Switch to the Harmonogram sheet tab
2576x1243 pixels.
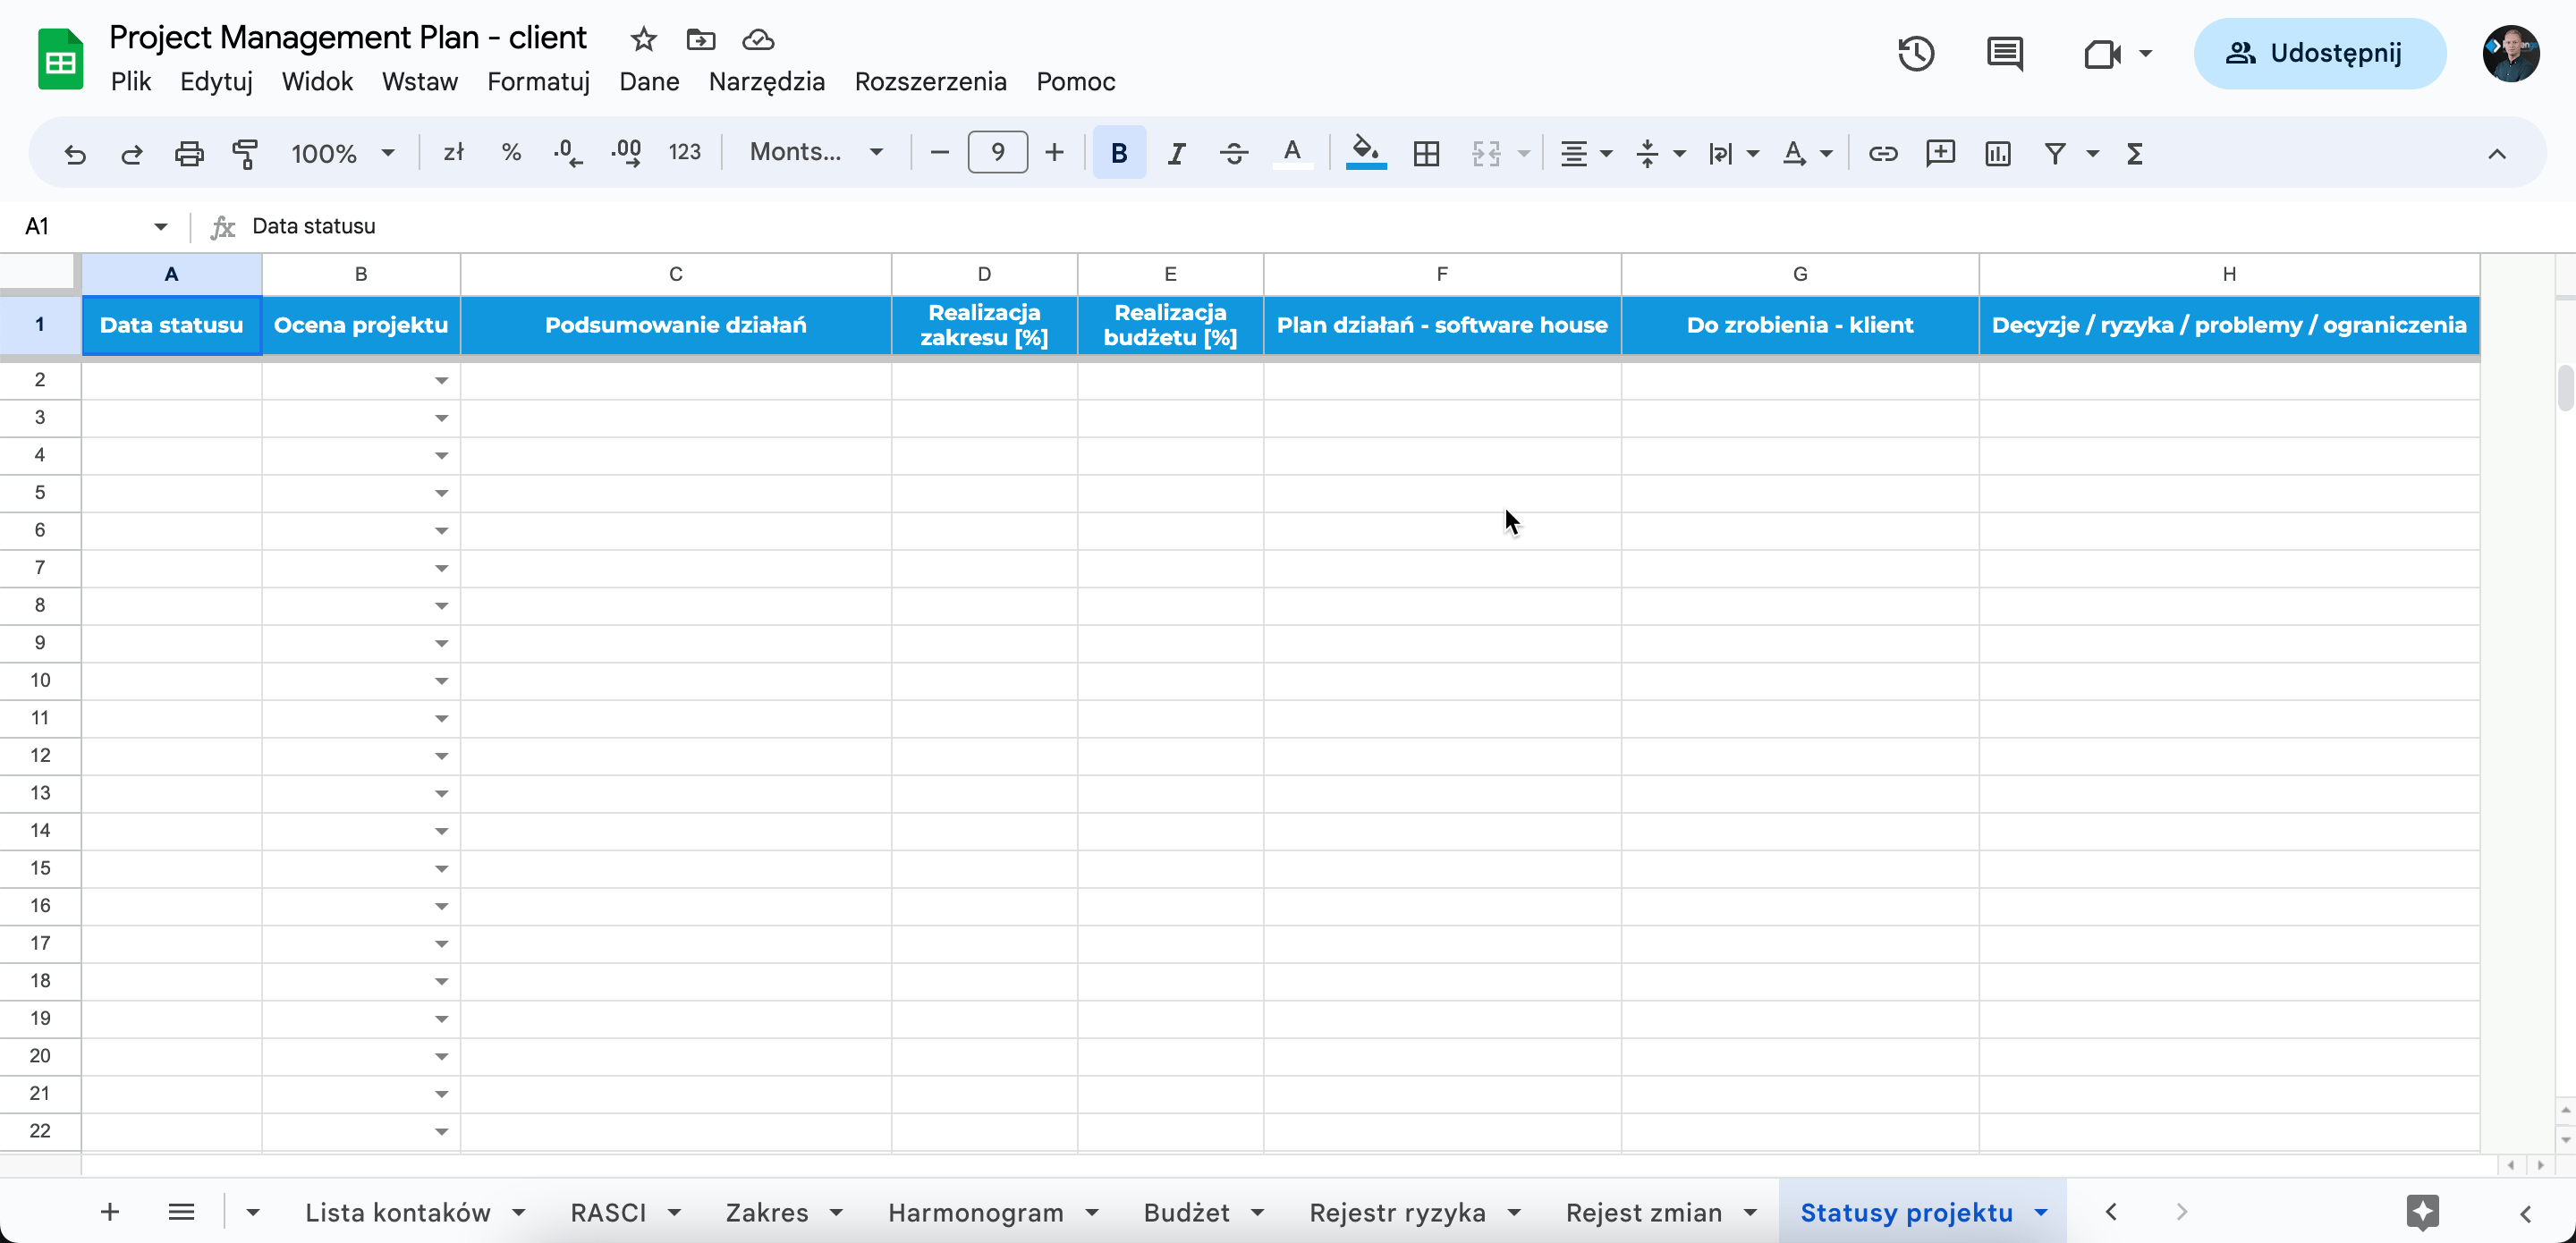(975, 1212)
